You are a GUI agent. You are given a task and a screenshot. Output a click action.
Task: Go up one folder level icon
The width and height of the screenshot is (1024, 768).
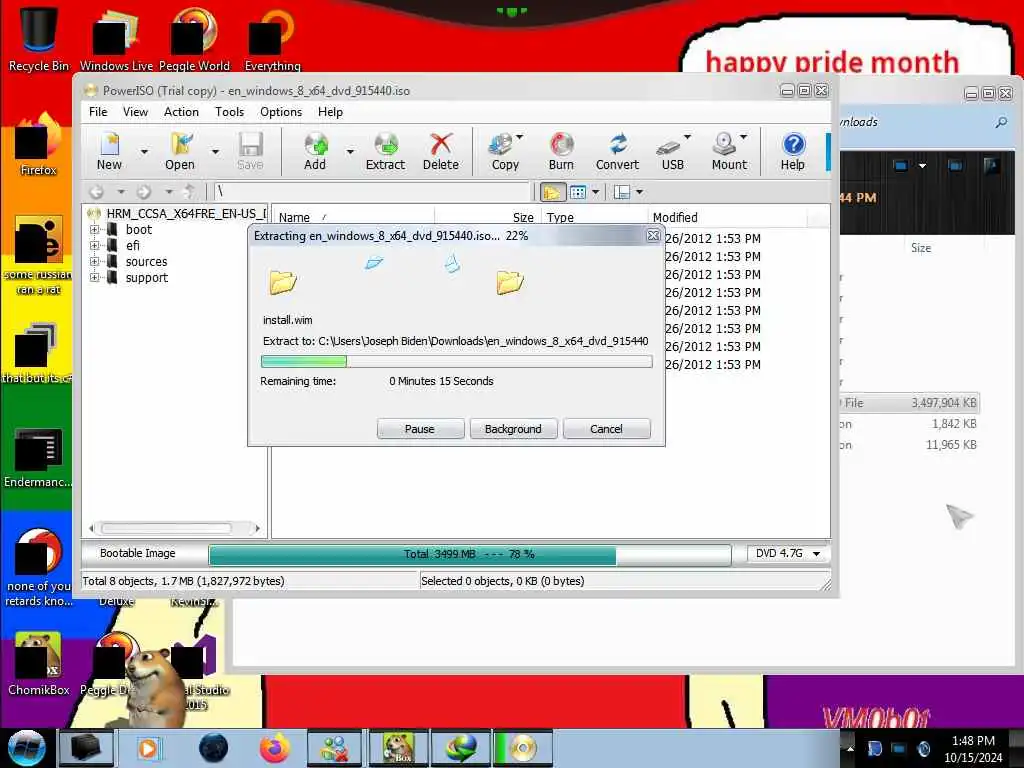click(189, 191)
